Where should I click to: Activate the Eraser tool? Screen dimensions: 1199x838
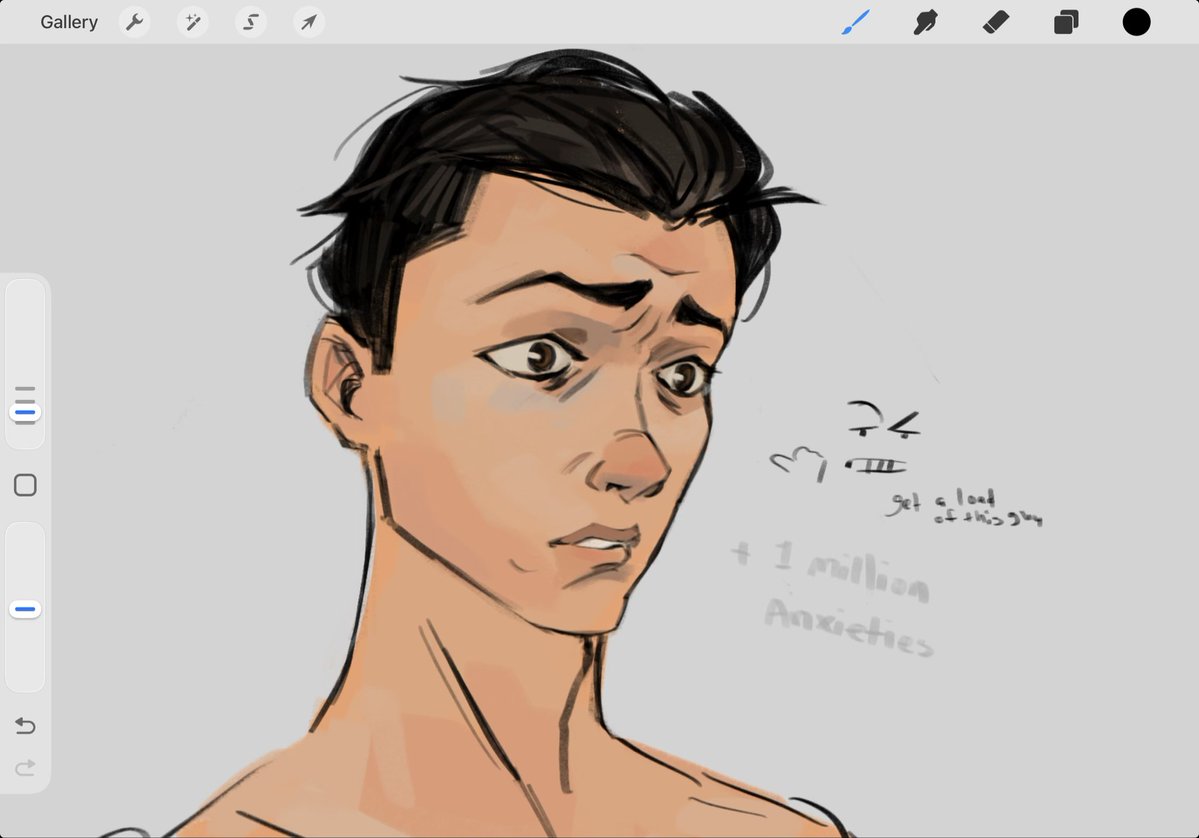[x=995, y=21]
